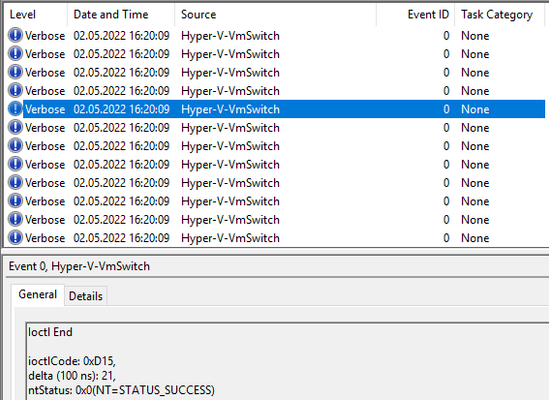Image resolution: width=549 pixels, height=400 pixels.
Task: Click the Verbose icon of the second-to-last event
Action: pos(15,219)
